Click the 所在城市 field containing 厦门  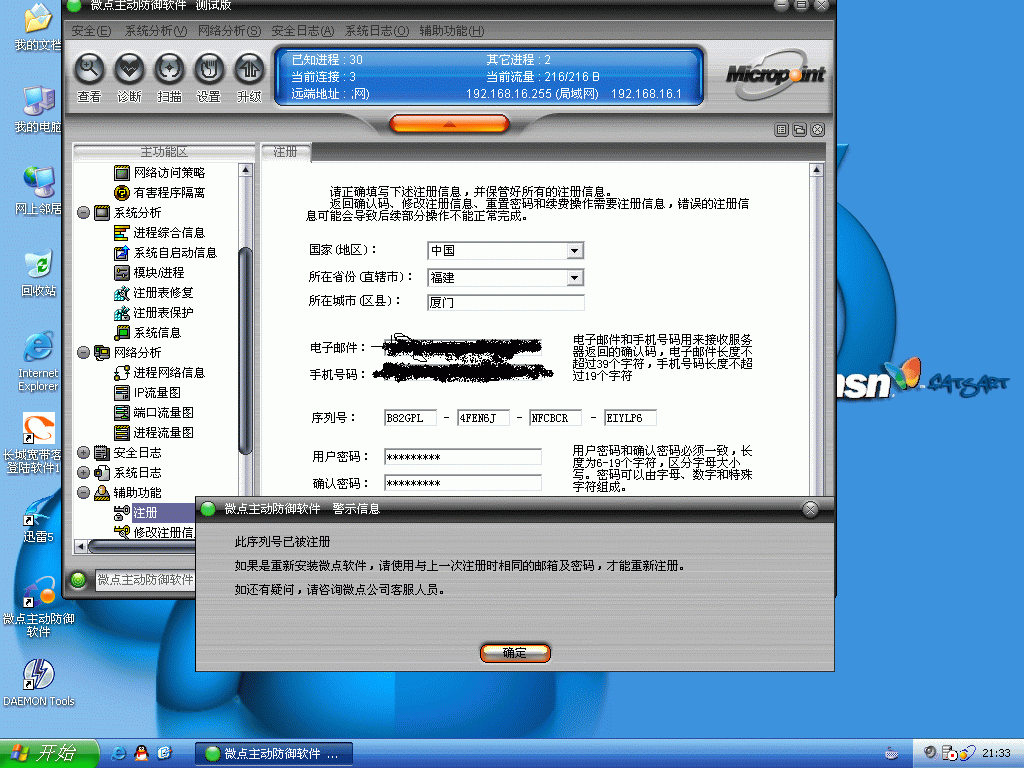coord(505,302)
